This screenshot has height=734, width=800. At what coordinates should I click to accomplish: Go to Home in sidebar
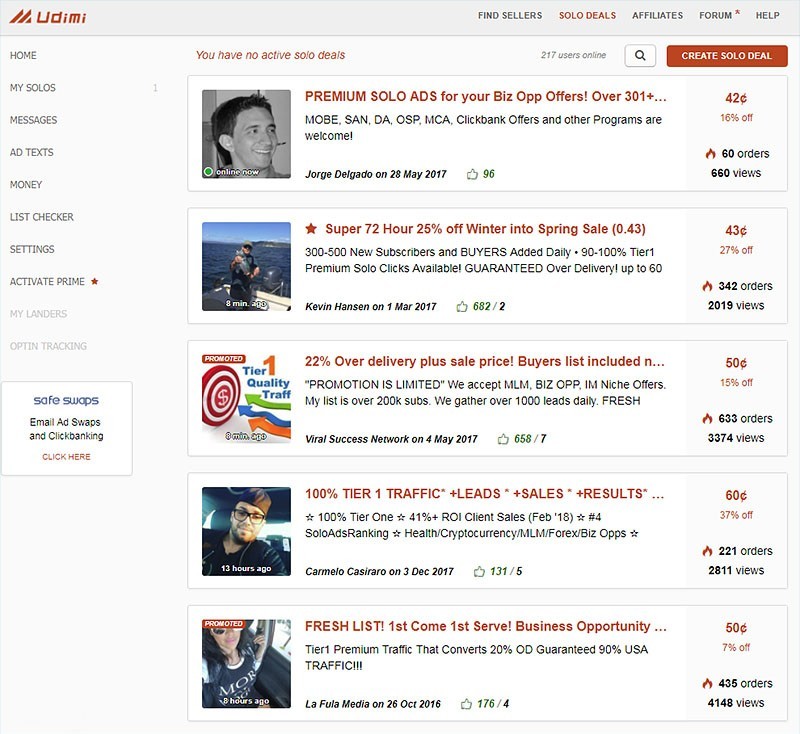coord(23,55)
